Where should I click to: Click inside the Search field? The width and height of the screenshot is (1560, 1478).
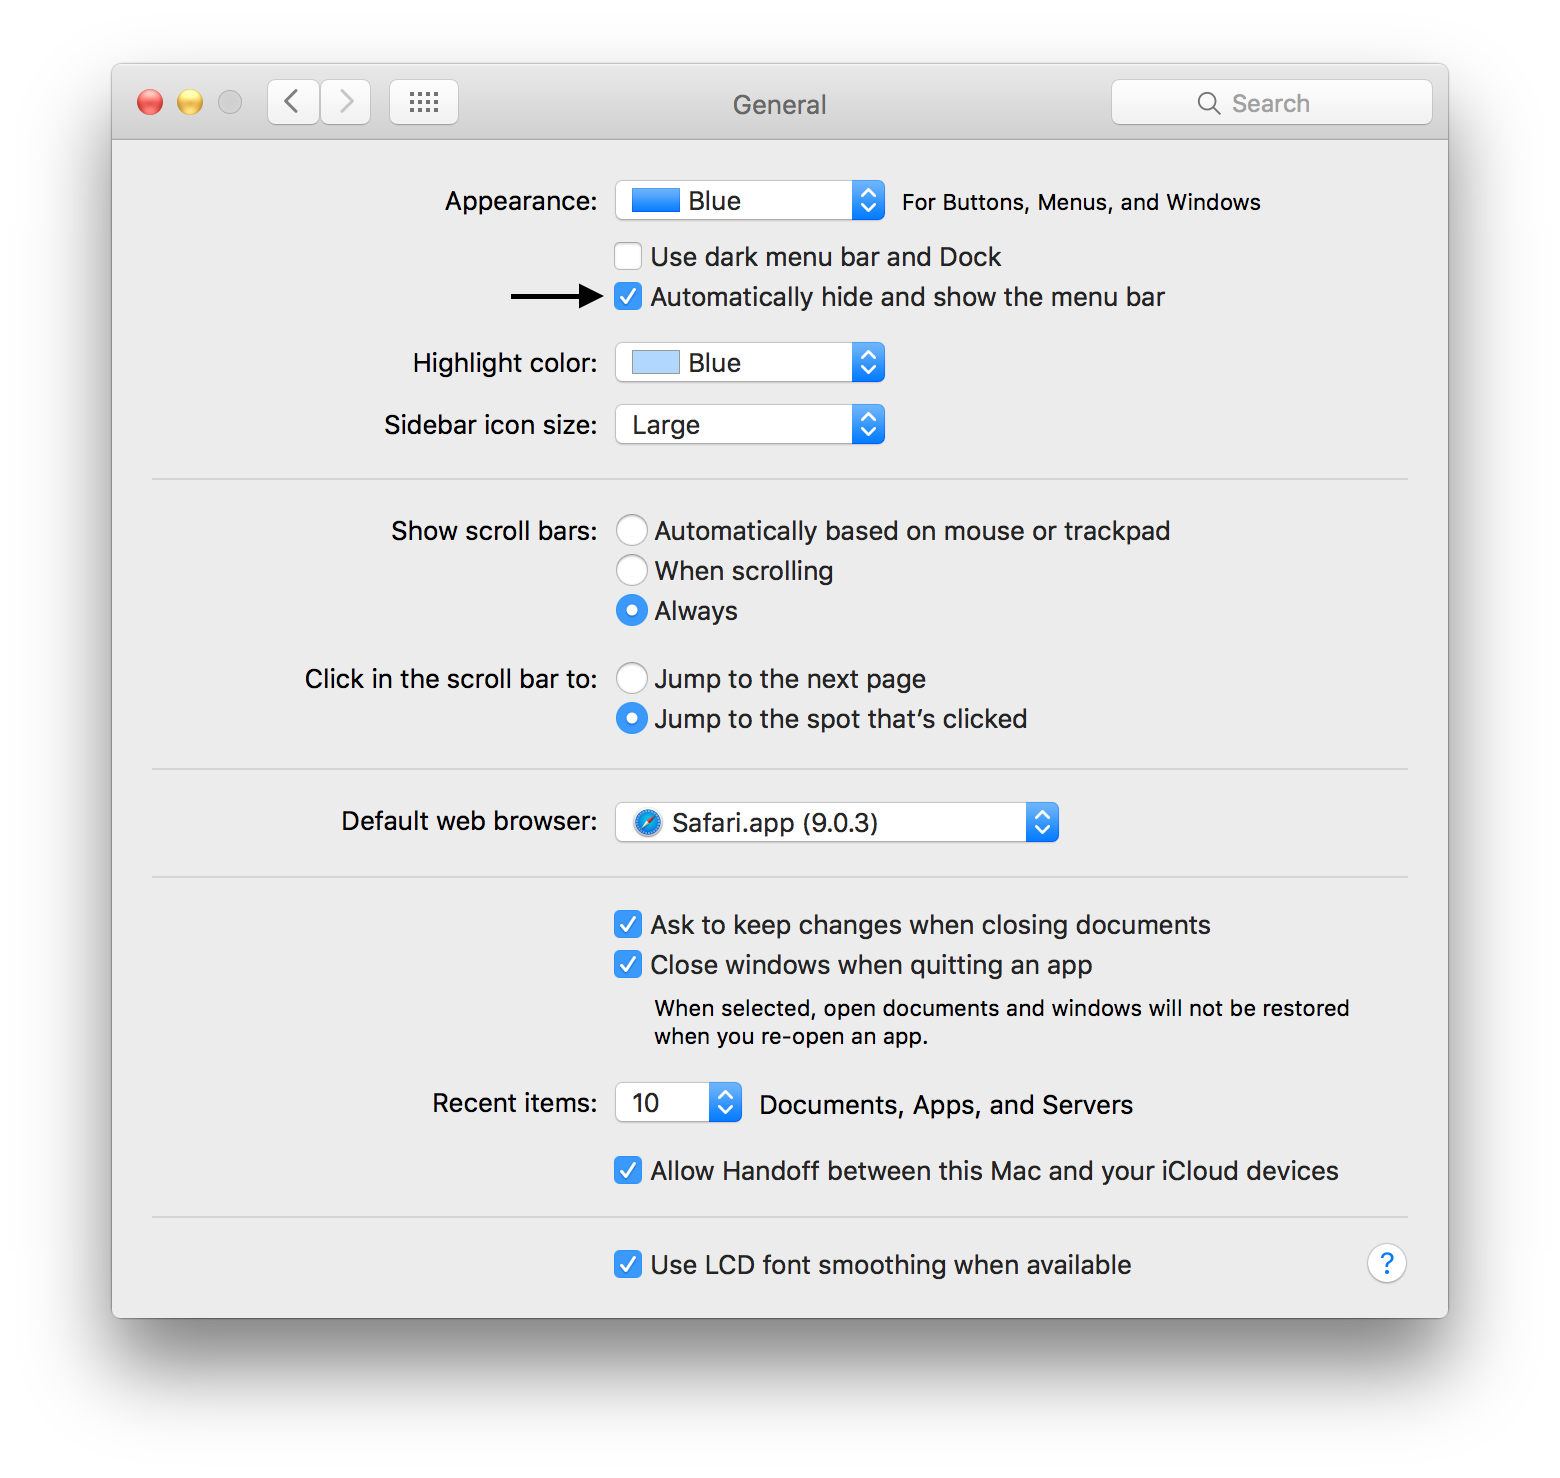click(1272, 102)
